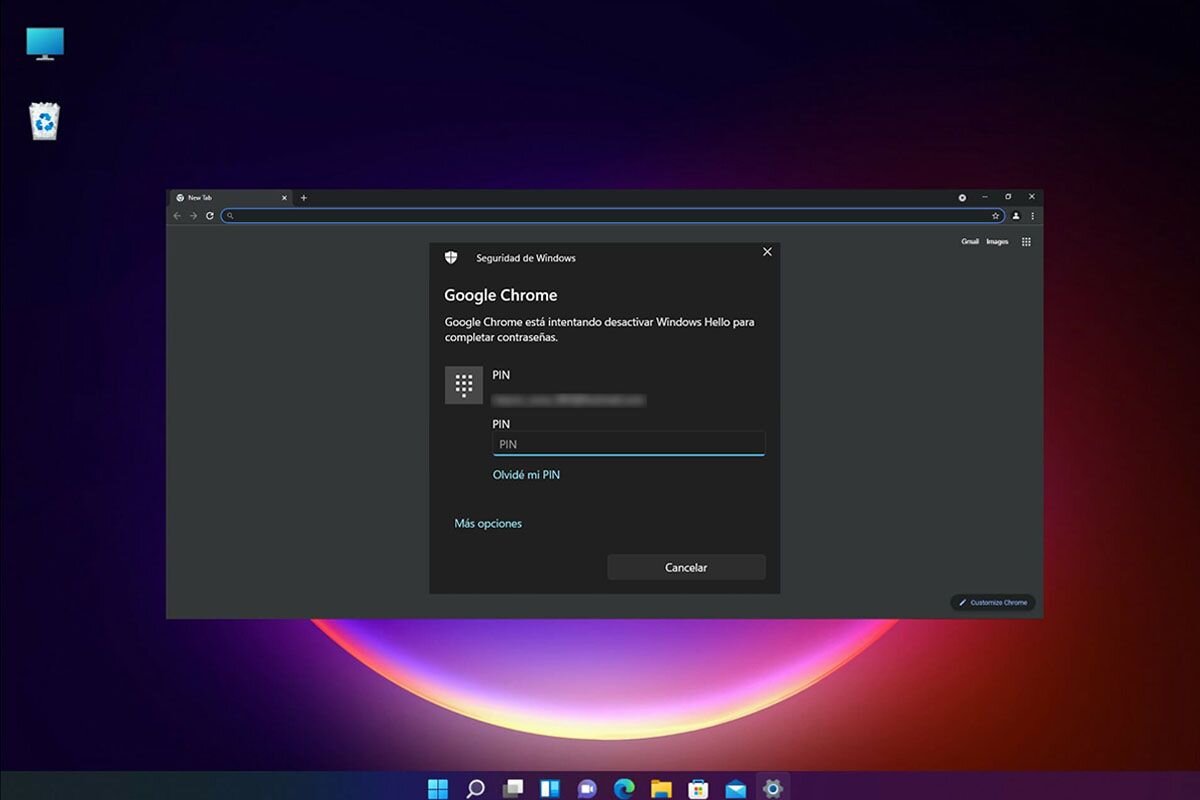Screen dimensions: 1200x800
Task: Reload the Chrome page
Action: pyautogui.click(x=209, y=215)
